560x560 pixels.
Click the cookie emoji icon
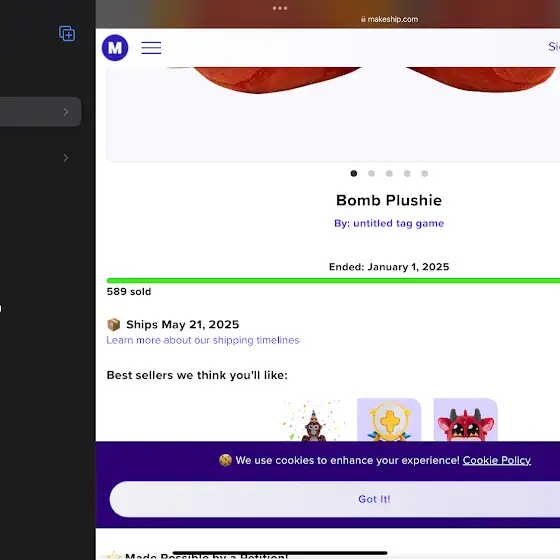click(x=225, y=460)
